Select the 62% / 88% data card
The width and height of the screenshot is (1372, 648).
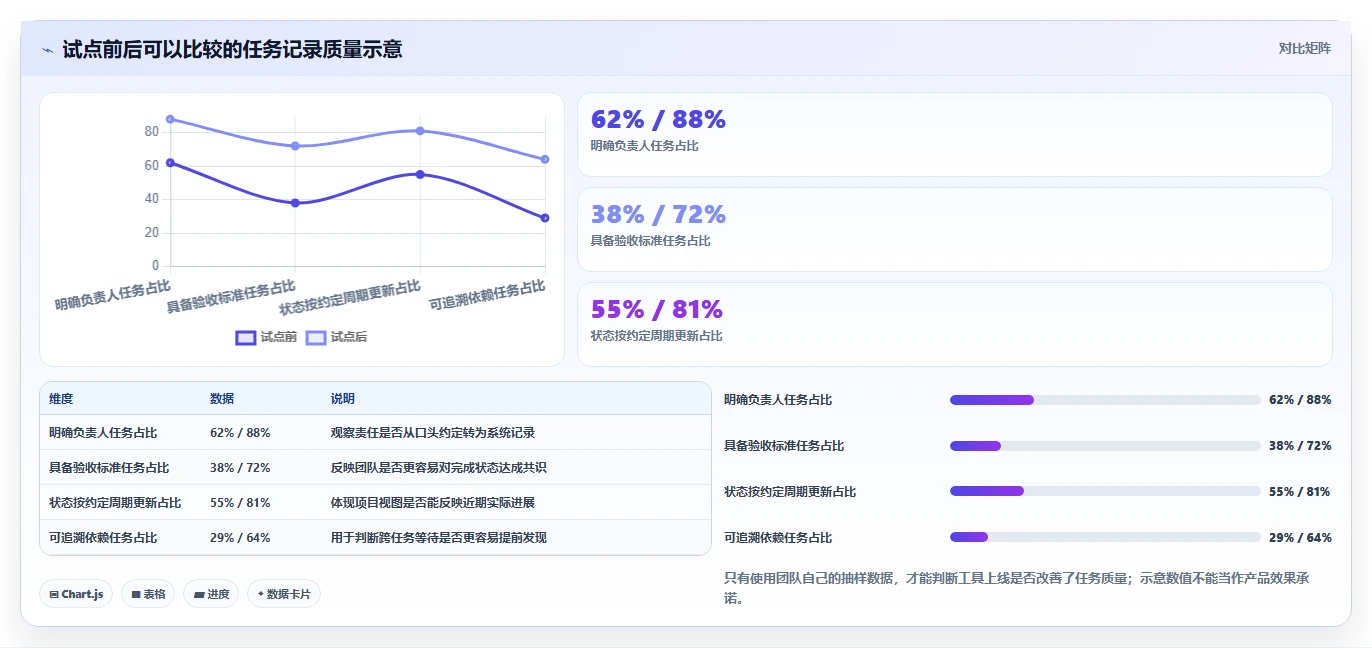(x=955, y=135)
